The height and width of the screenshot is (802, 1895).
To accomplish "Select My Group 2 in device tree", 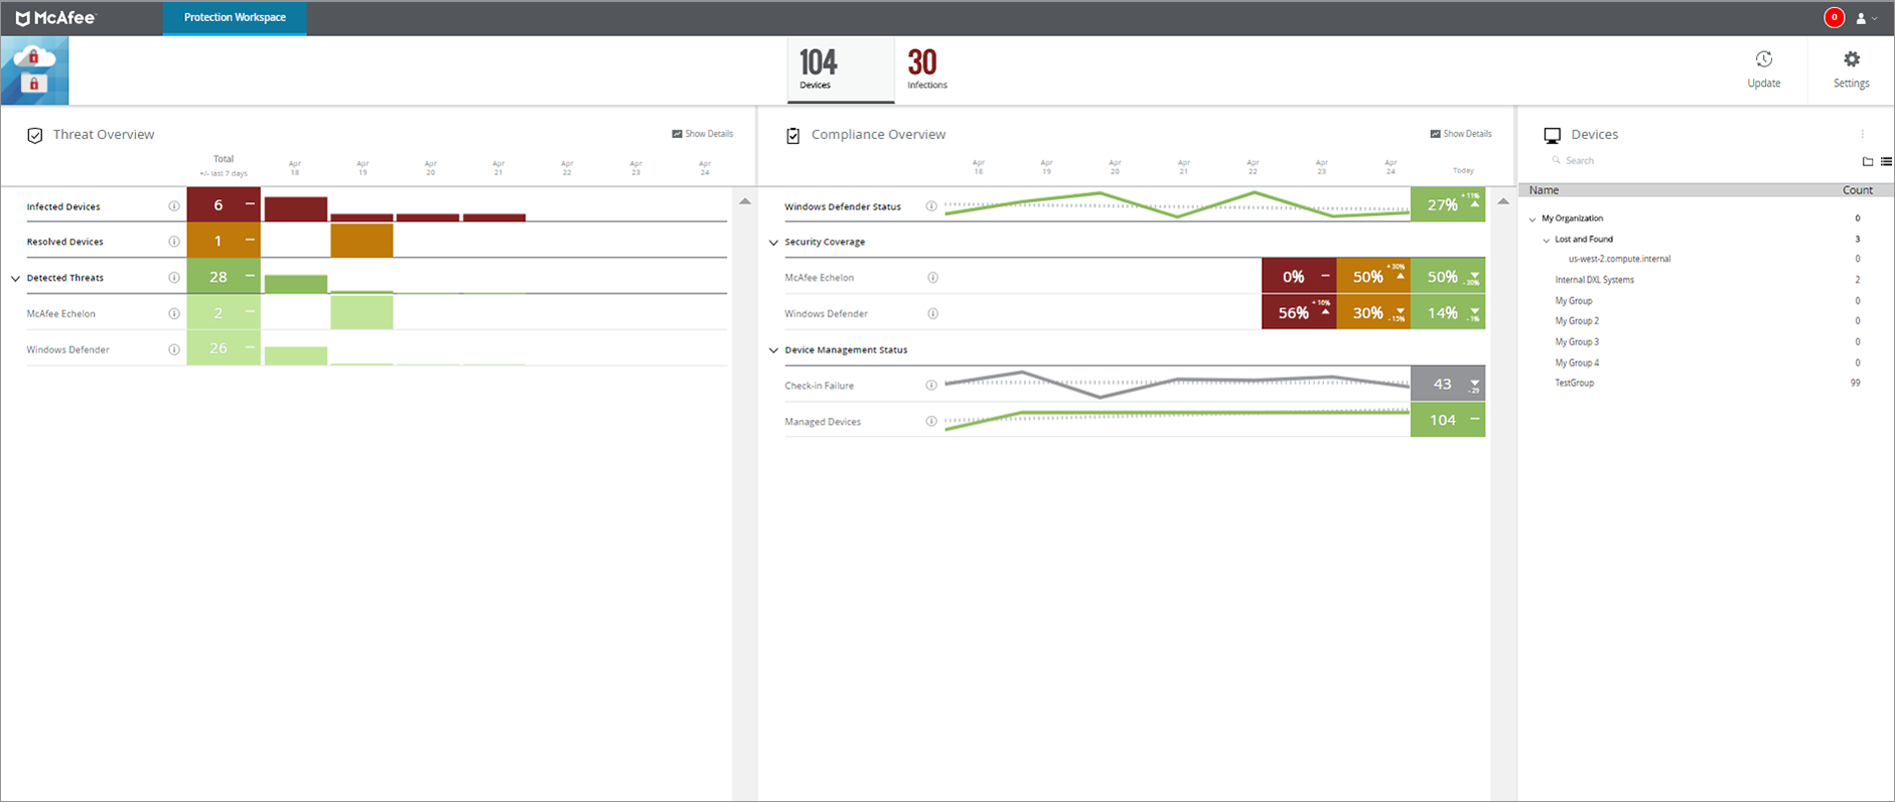I will coord(1577,321).
